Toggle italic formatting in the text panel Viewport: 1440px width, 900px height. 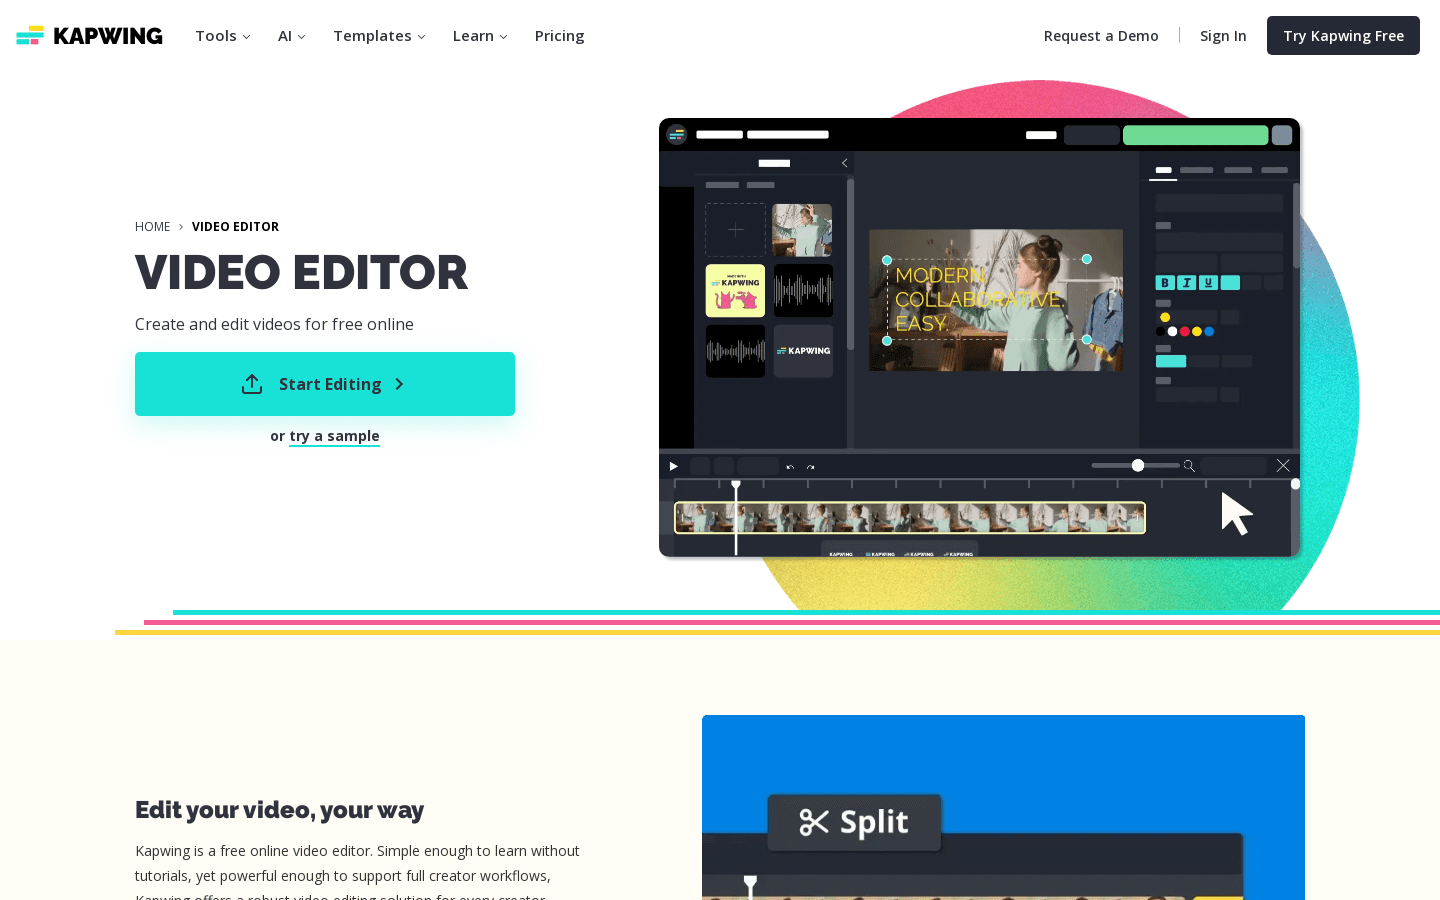click(1186, 282)
